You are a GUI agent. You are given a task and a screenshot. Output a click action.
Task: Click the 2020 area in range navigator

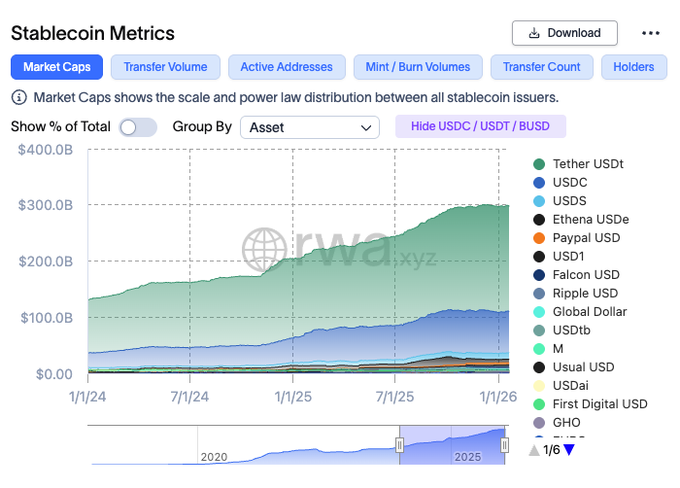pyautogui.click(x=214, y=456)
